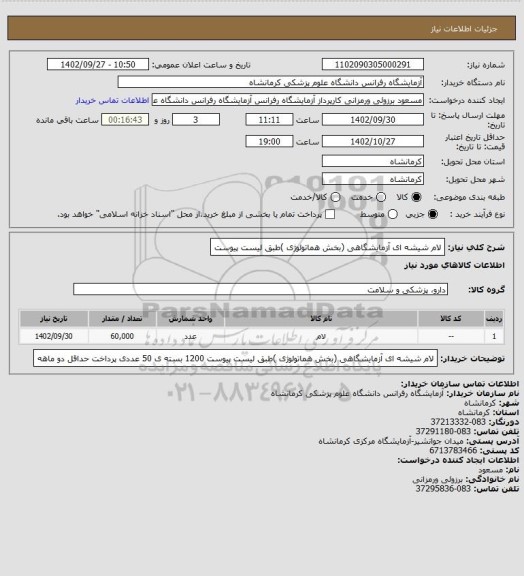524x576 pixels.
Task: Click the goods group field دارو، پزشکی و سلامت
Action: point(260,289)
